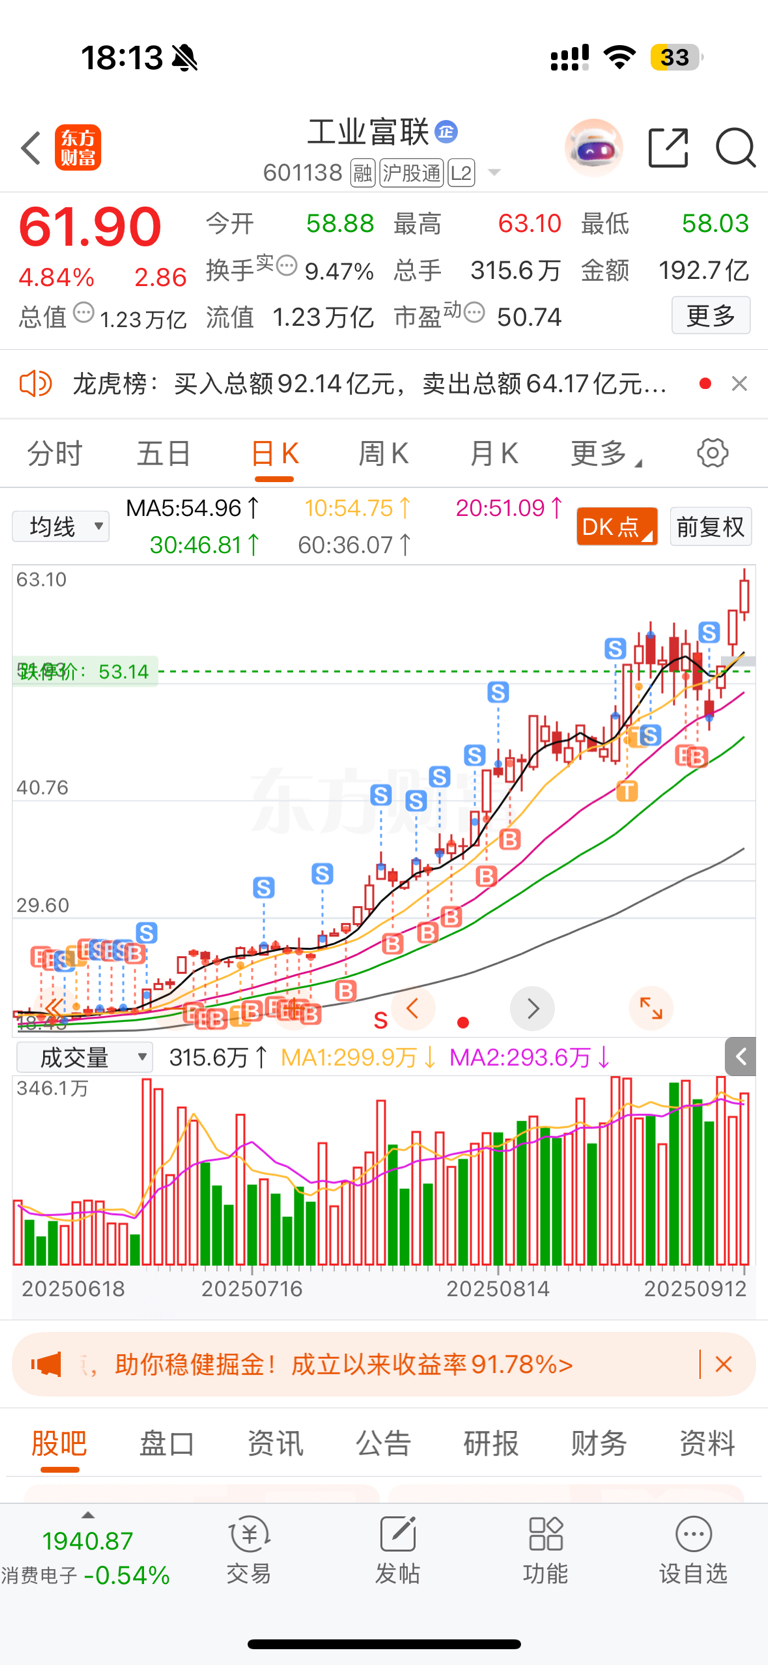Expand the stock code dropdown arrow
Image resolution: width=769 pixels, height=1665 pixels.
point(494,173)
